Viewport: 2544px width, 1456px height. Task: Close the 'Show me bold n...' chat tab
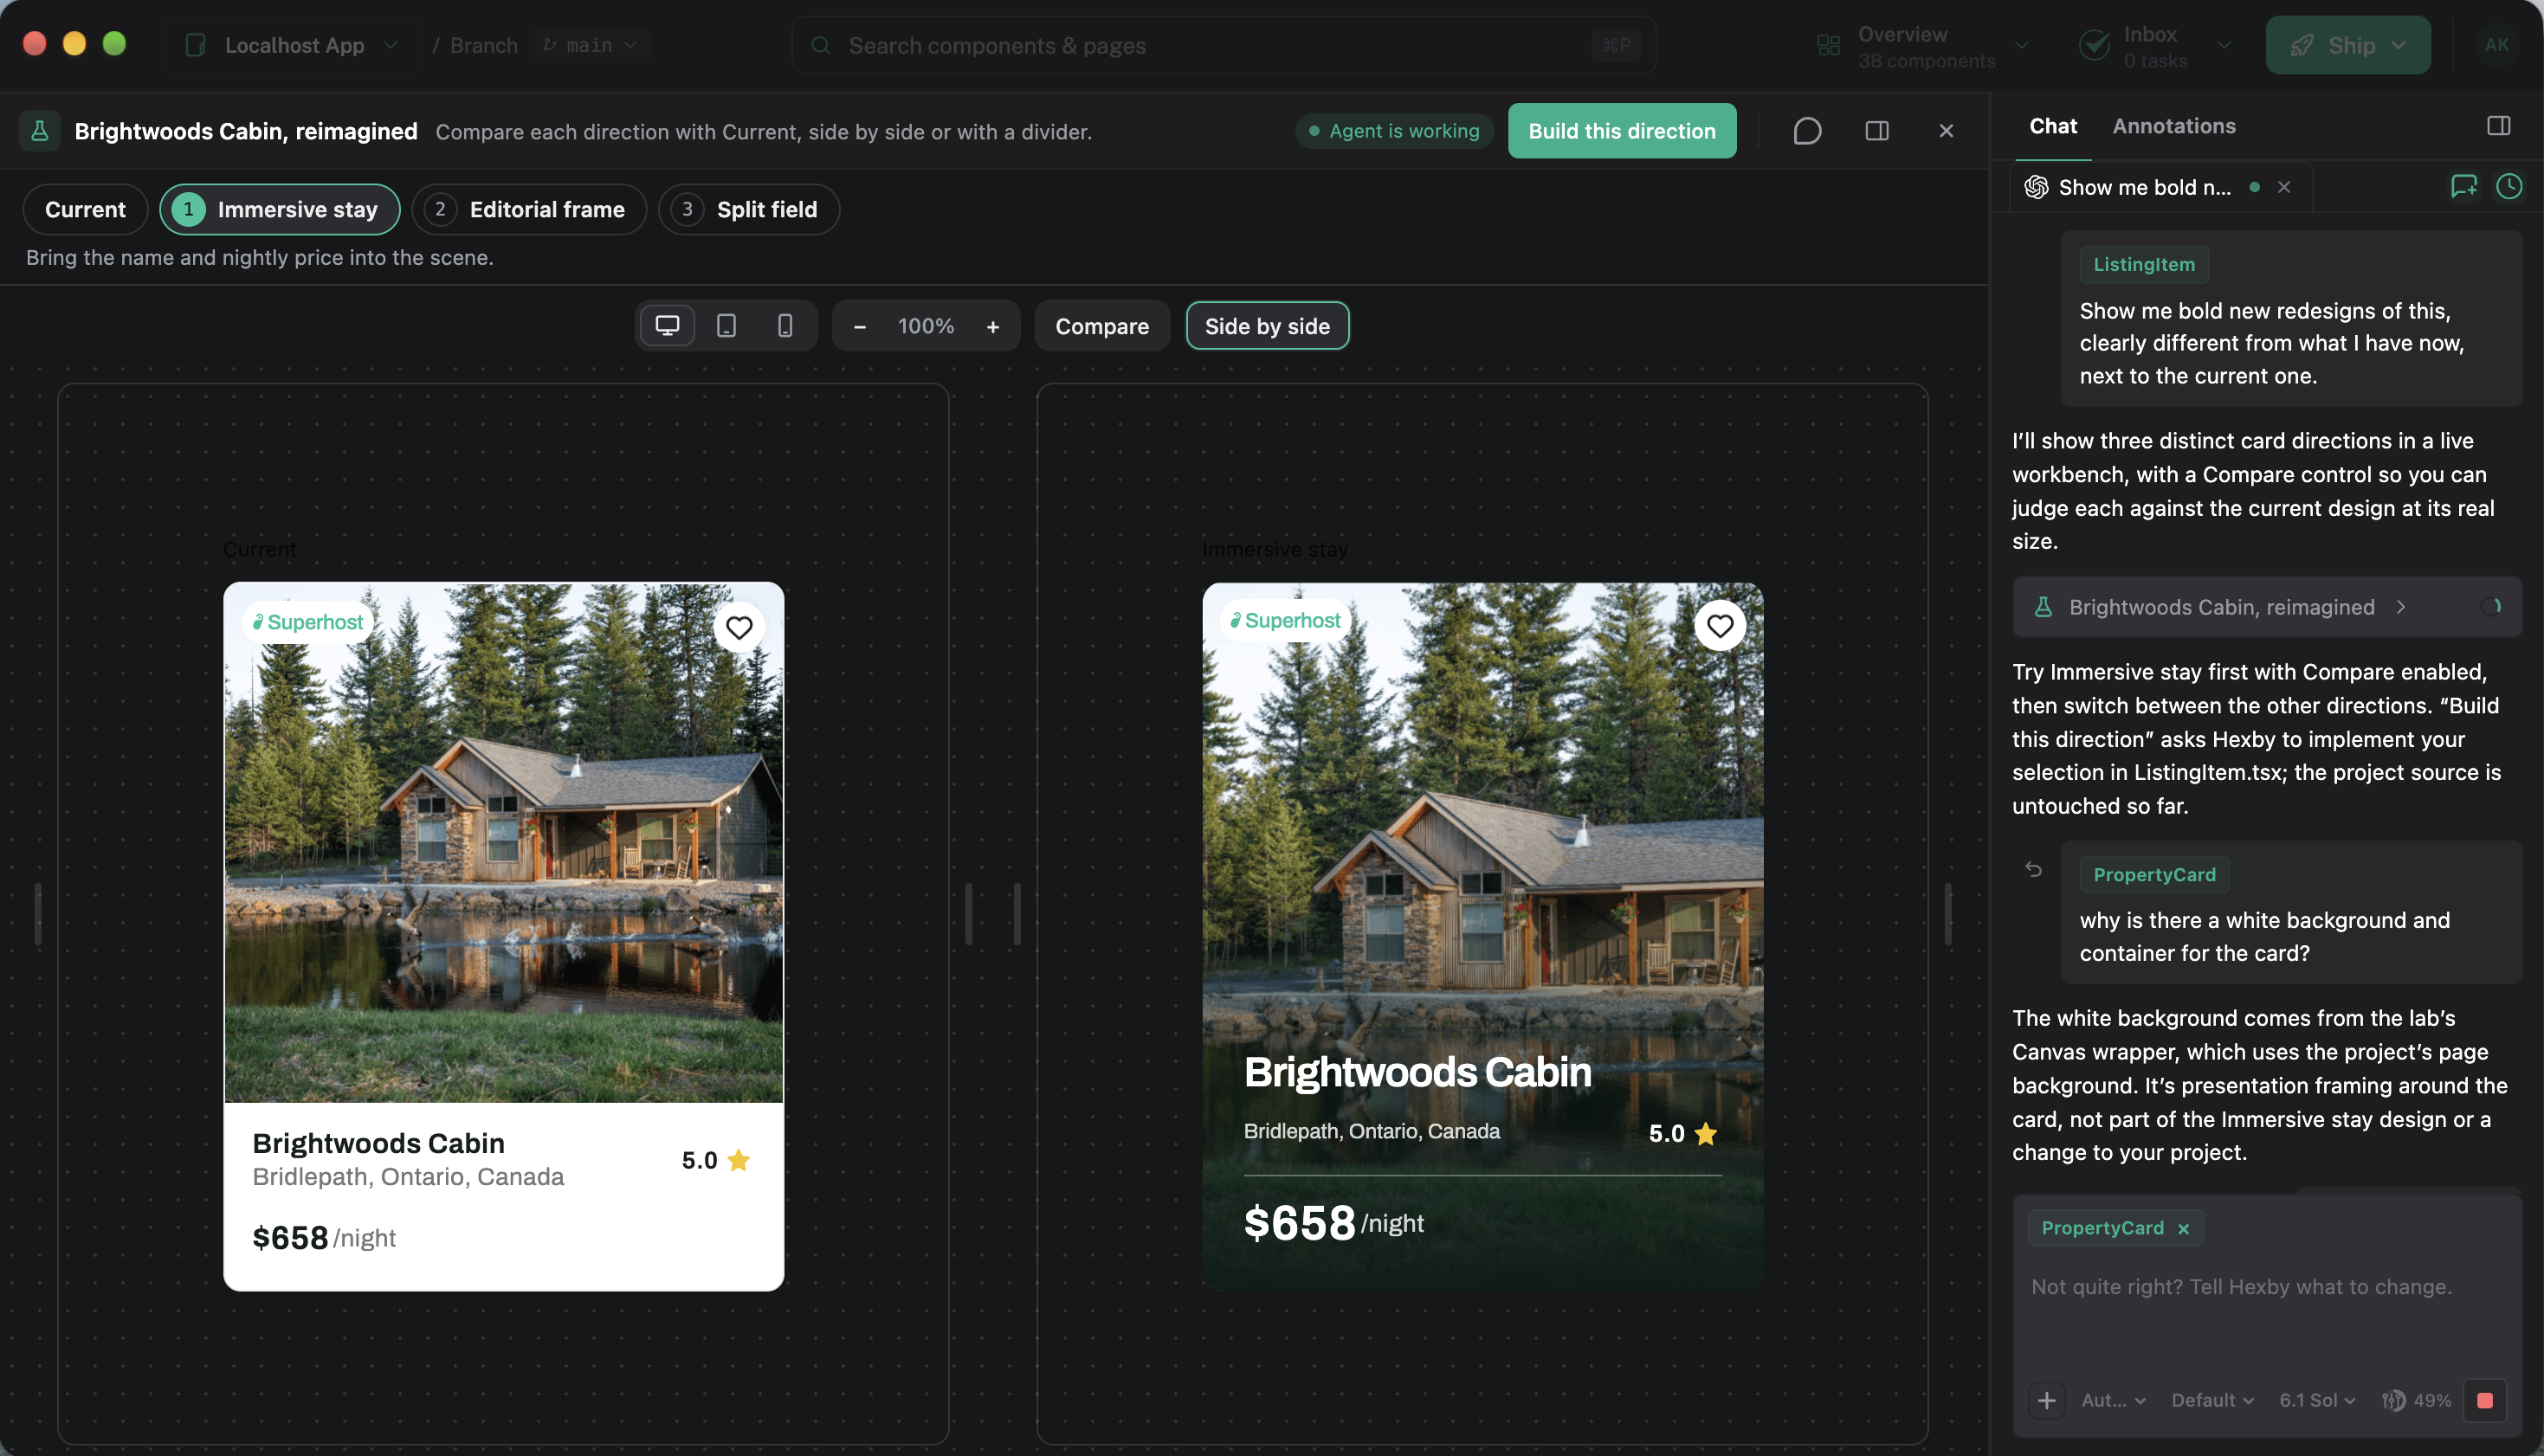2284,187
